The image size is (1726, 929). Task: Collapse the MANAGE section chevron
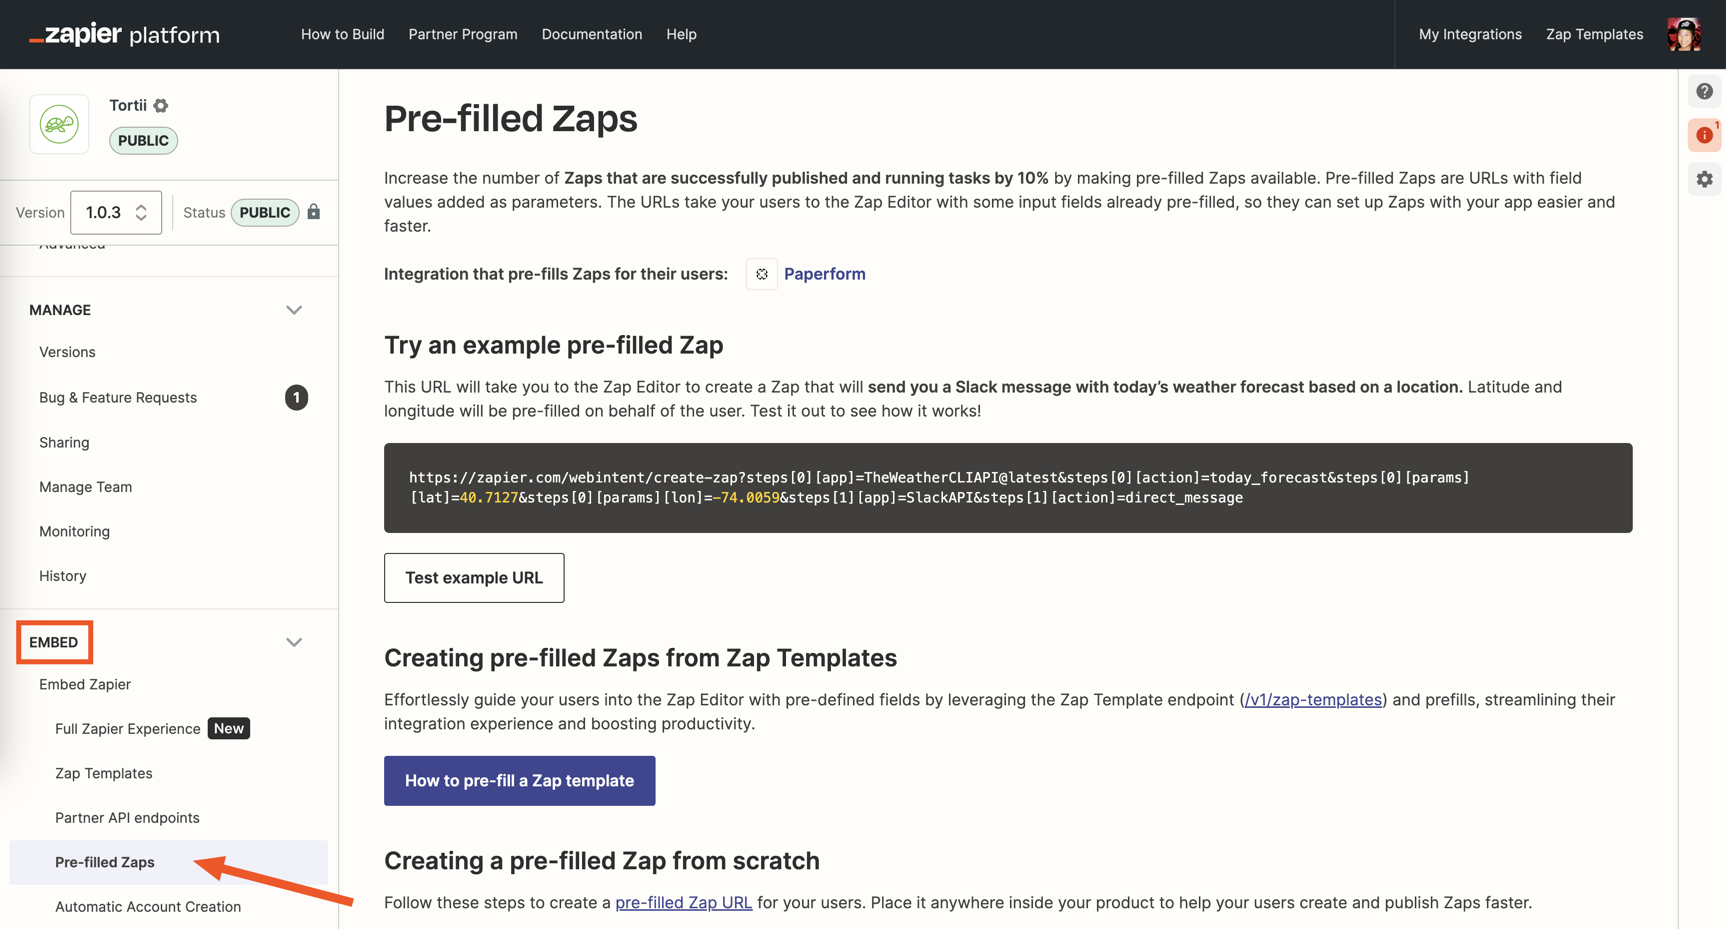click(x=294, y=310)
